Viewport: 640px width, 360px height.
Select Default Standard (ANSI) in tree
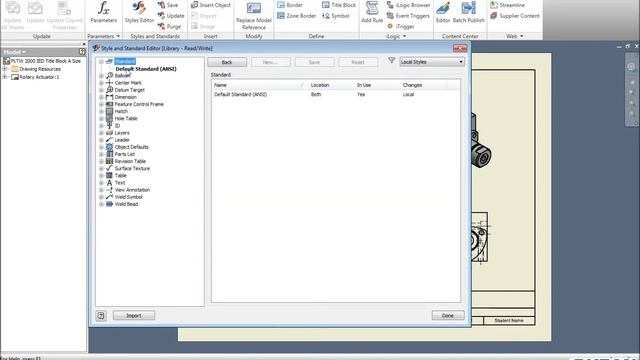tap(146, 69)
